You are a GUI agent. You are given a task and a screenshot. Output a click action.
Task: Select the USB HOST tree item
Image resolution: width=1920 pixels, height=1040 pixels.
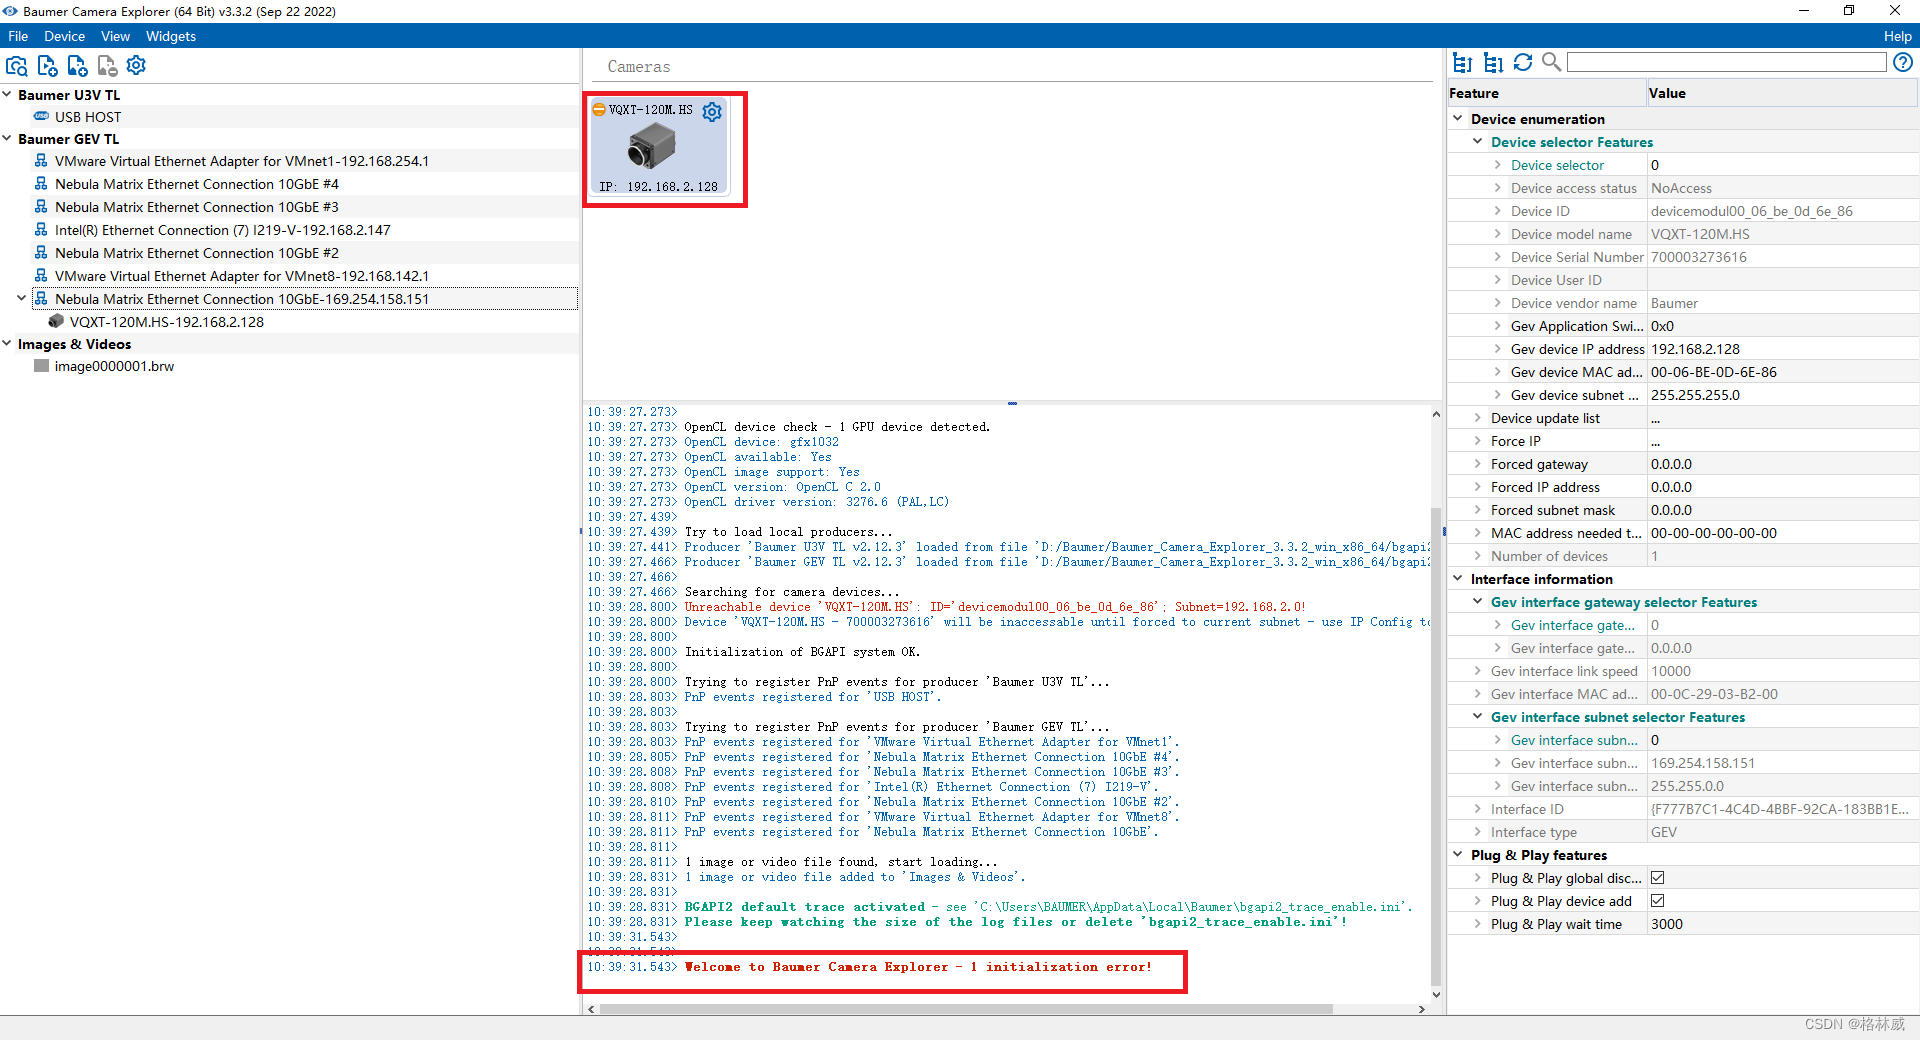click(x=88, y=117)
